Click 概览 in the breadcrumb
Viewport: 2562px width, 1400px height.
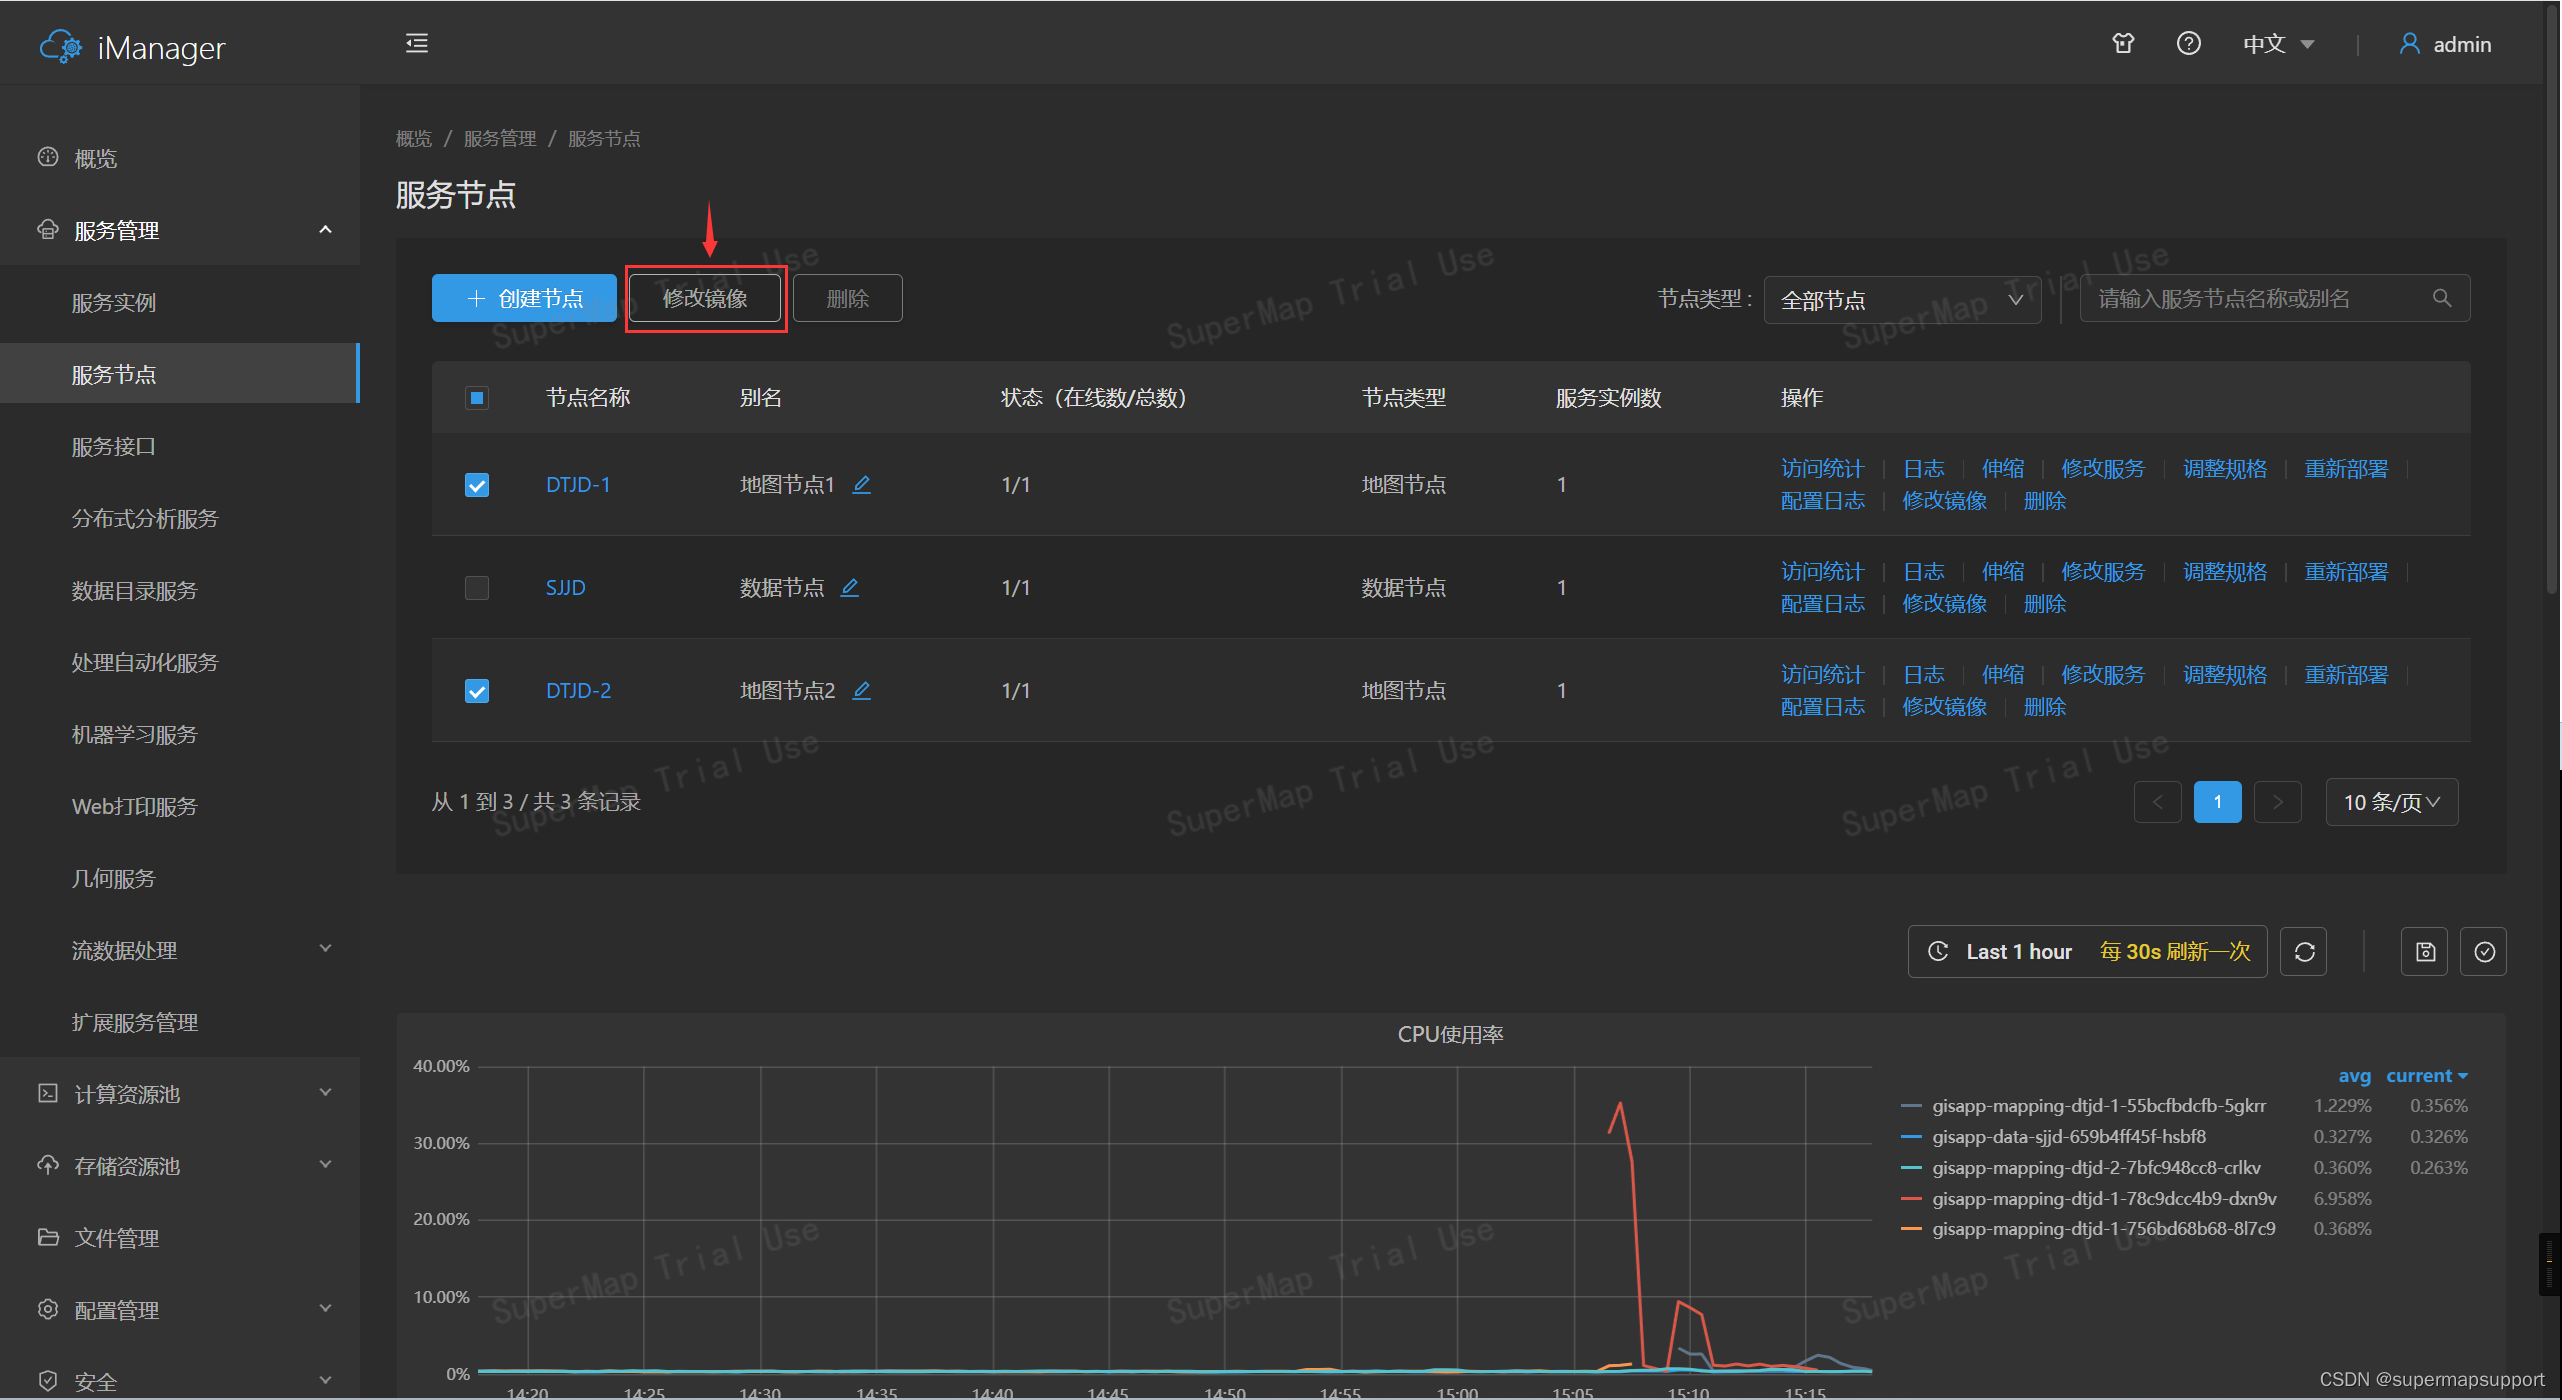414,138
